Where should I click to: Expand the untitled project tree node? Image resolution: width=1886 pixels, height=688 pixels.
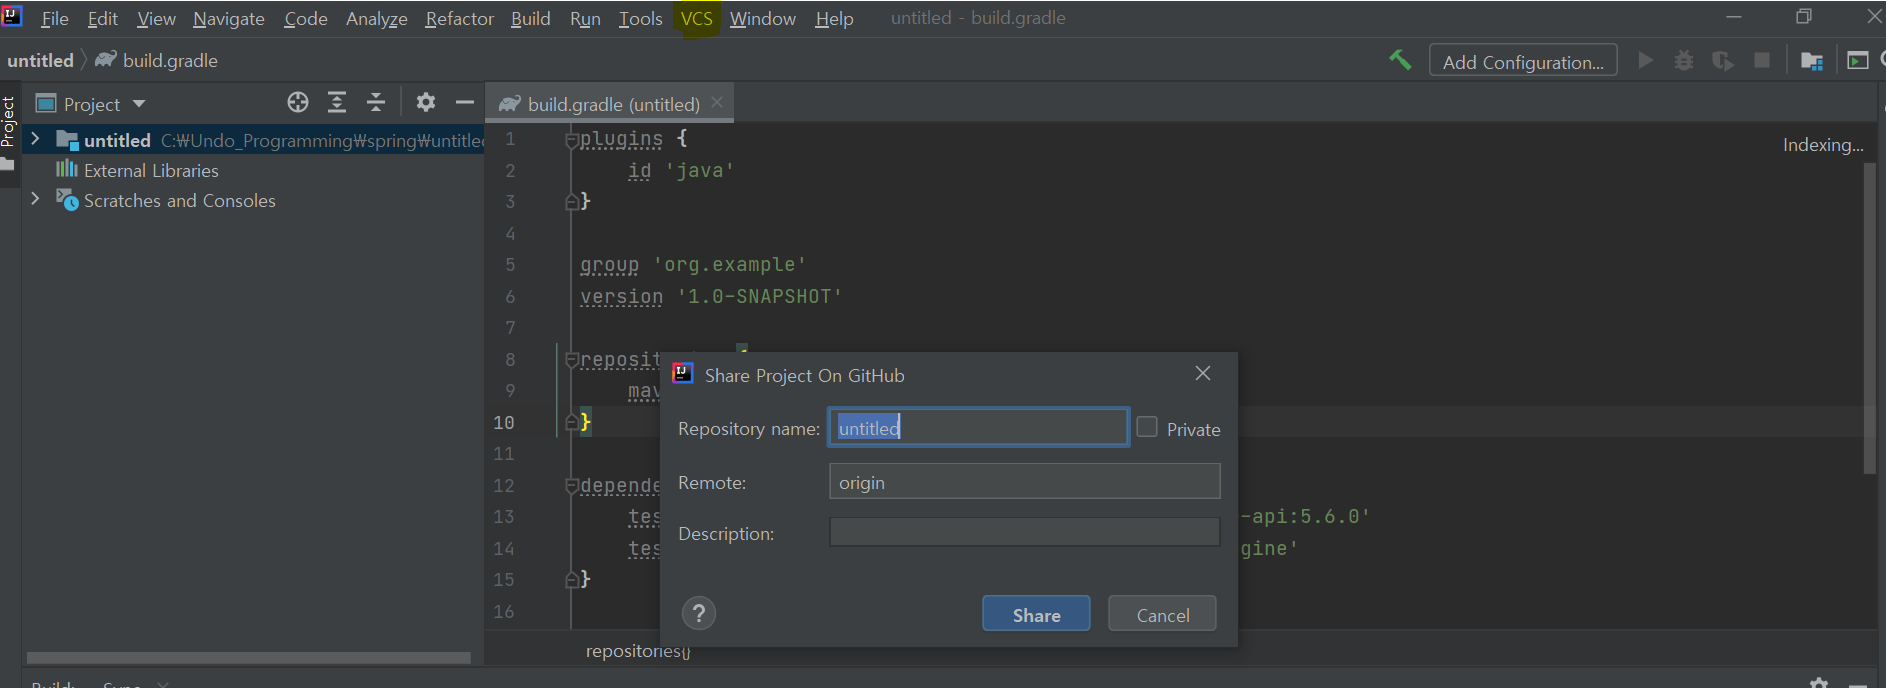tap(35, 139)
